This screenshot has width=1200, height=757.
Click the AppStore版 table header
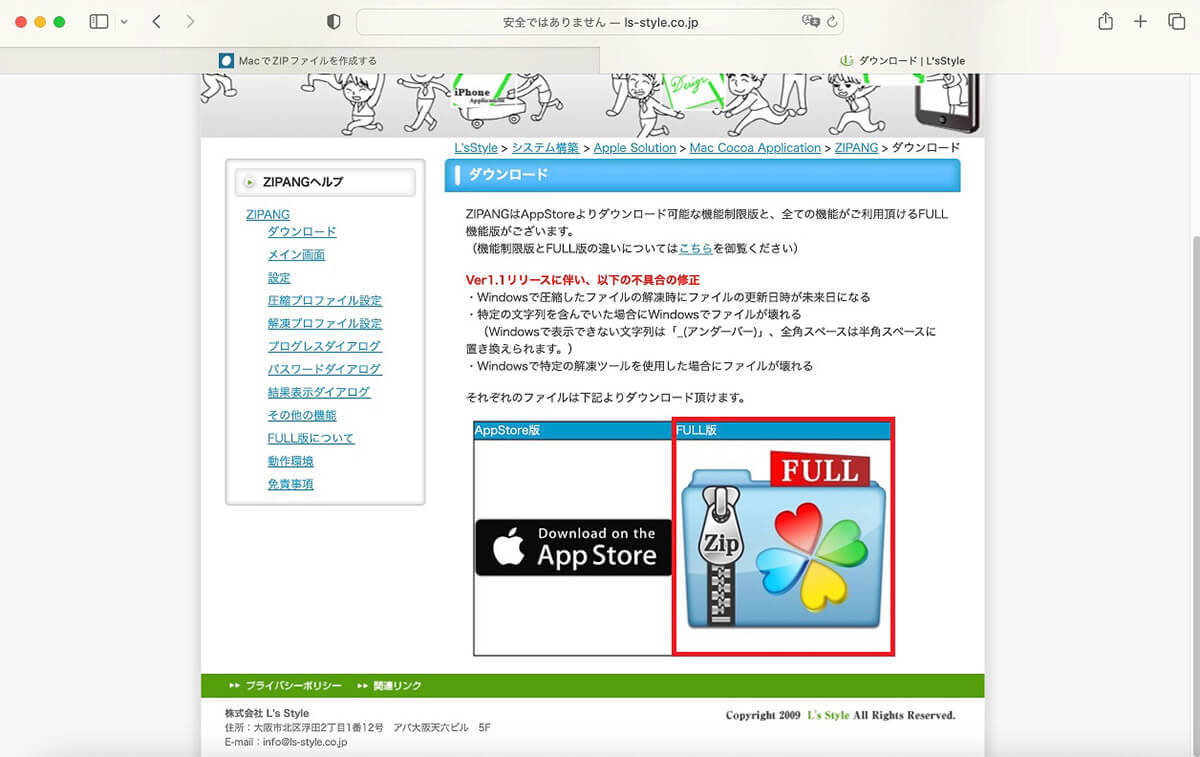[x=573, y=431]
